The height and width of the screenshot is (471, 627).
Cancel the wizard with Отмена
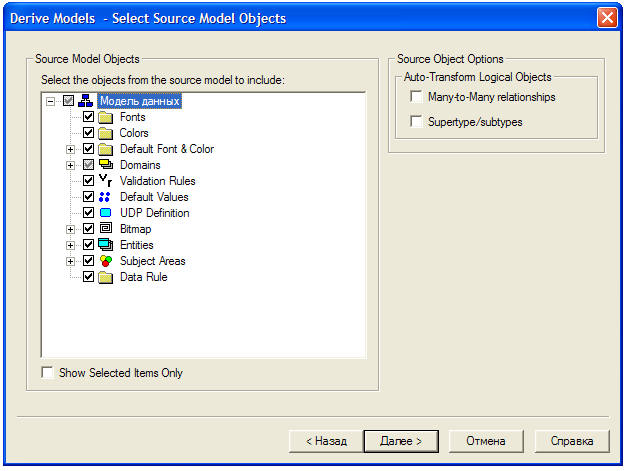(486, 441)
